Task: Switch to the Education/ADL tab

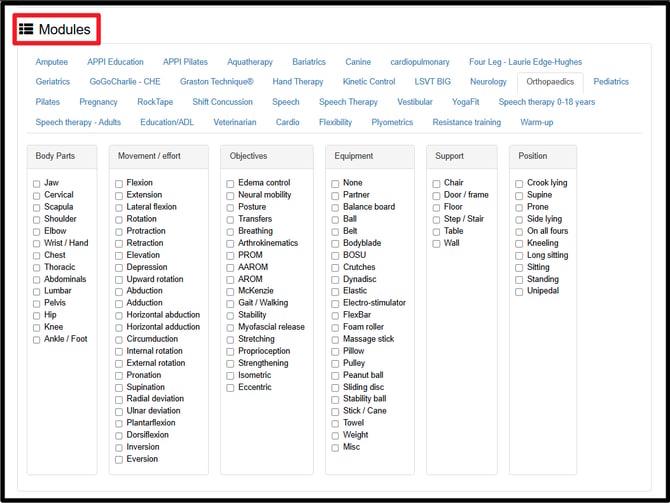Action: 167,122
